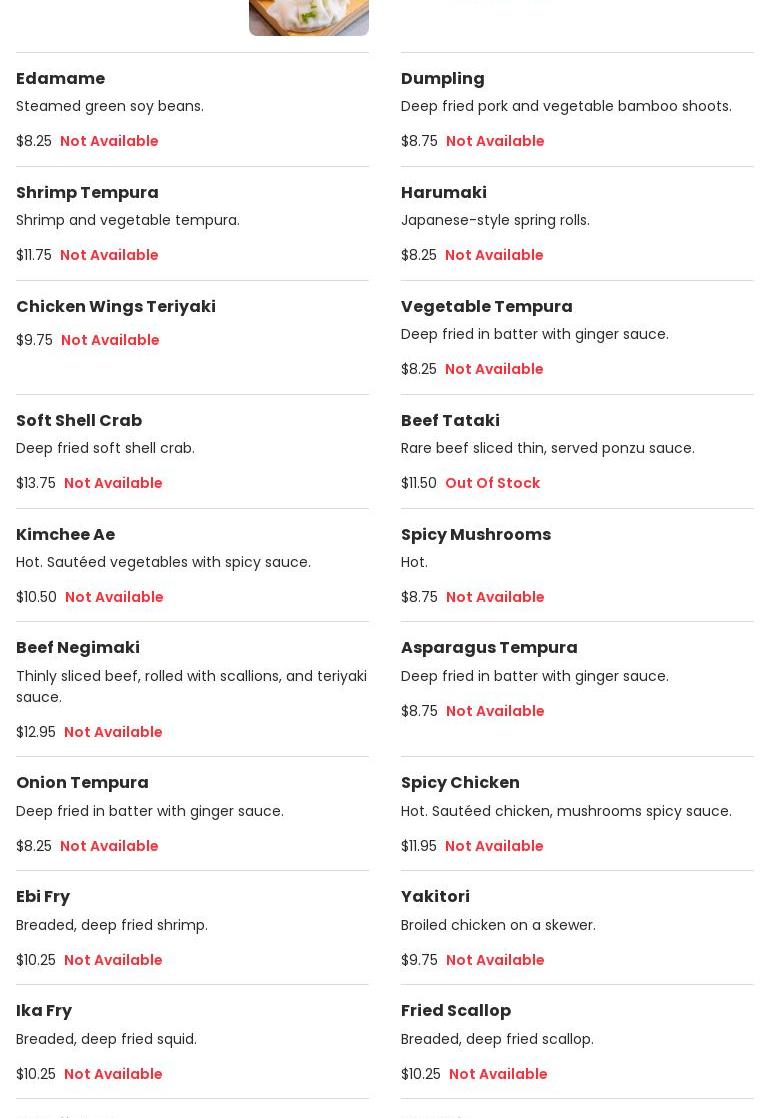Click the food photo thumbnail at top
This screenshot has height=1118, width=770.
308,17
